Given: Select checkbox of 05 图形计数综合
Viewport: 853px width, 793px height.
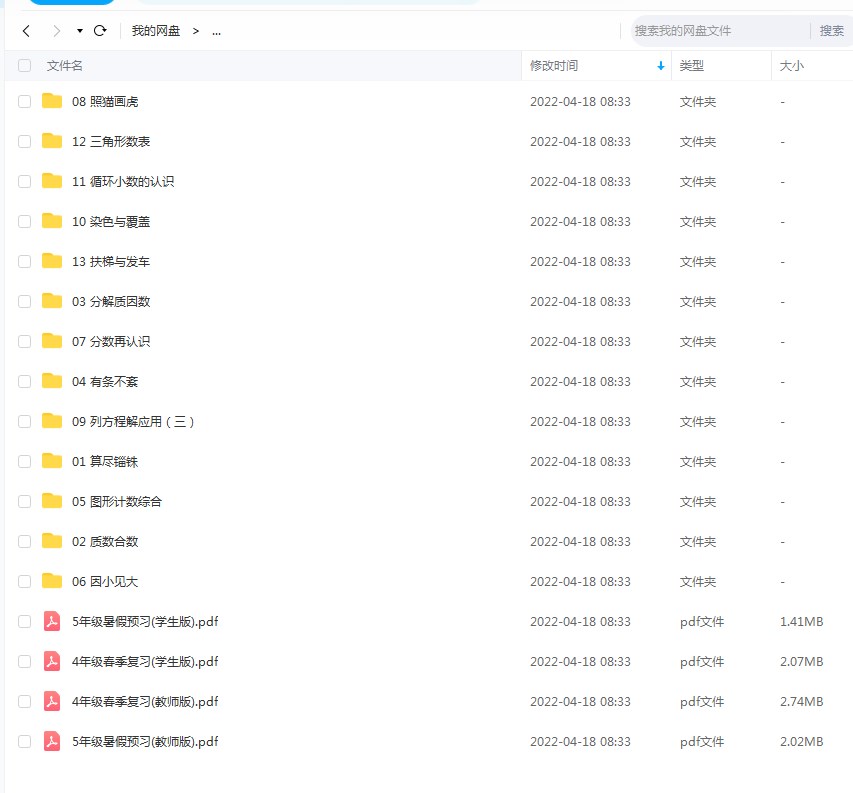Looking at the screenshot, I should (x=24, y=501).
